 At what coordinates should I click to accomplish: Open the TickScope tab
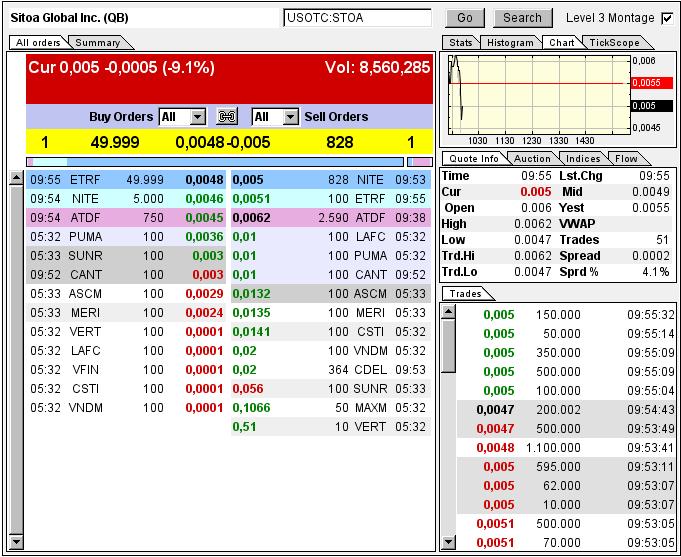pos(614,43)
